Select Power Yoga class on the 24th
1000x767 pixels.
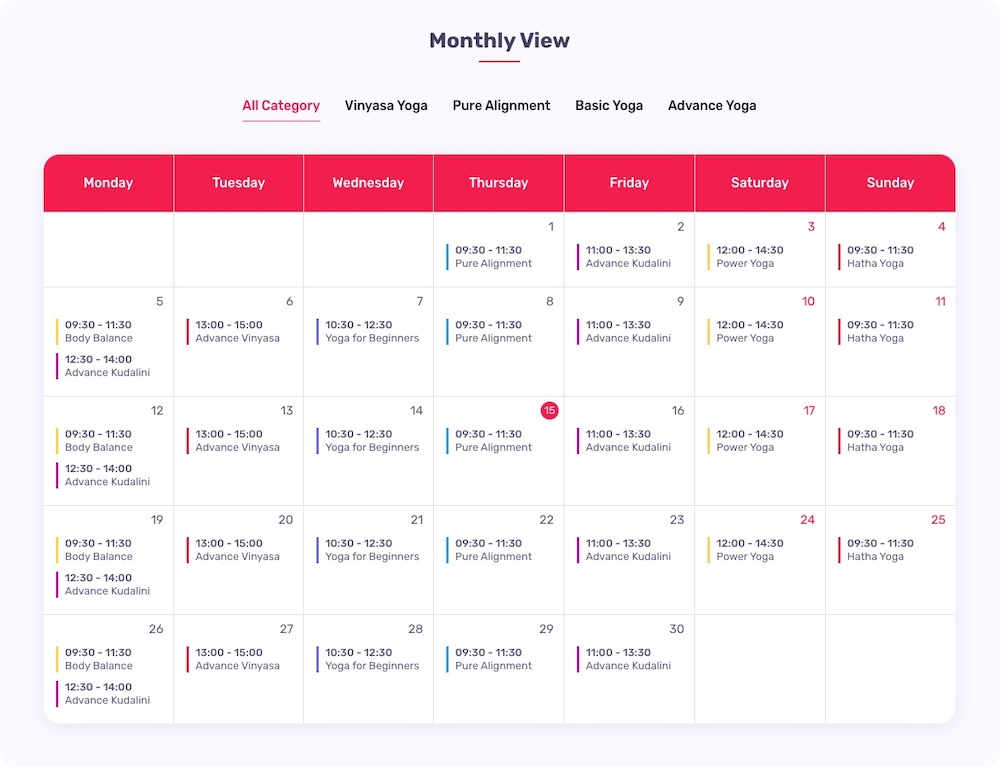749,550
